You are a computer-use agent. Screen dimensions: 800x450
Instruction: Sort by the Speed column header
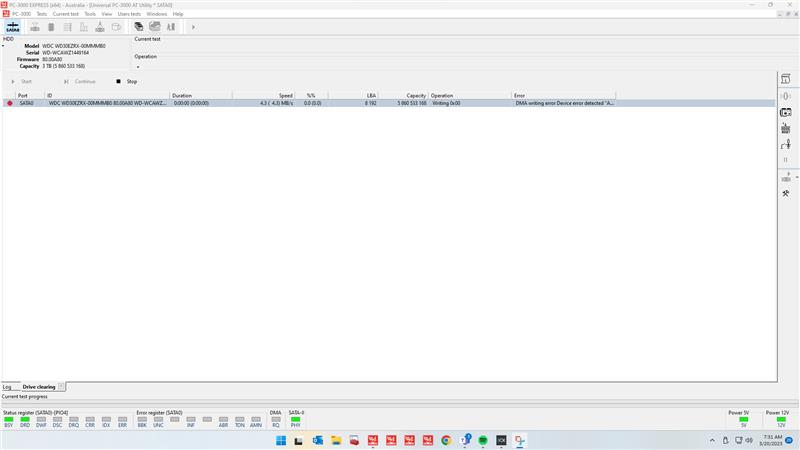285,95
